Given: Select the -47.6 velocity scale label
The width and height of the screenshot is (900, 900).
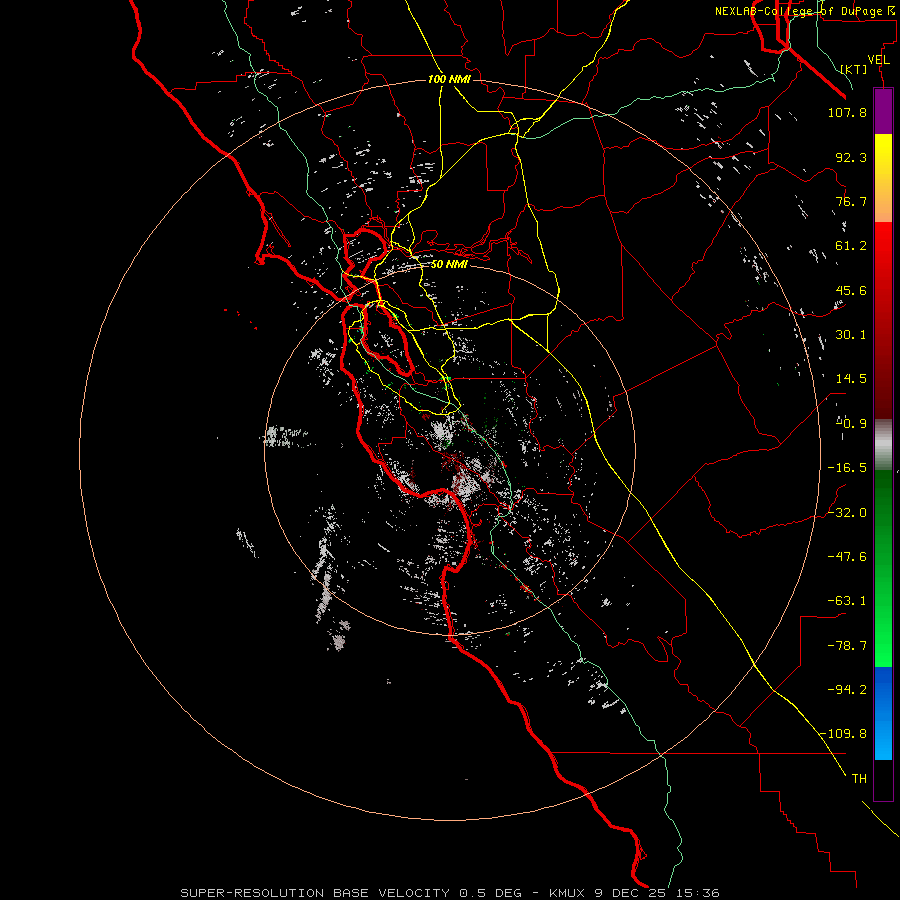Looking at the screenshot, I should click(847, 557).
